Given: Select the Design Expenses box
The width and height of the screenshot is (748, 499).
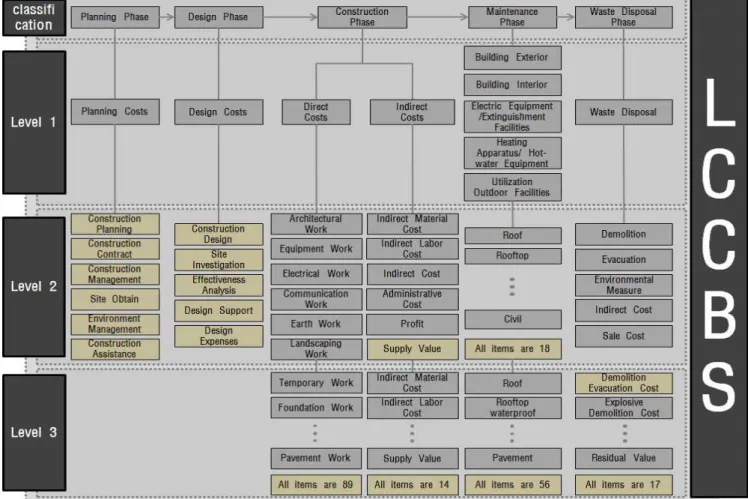Looking at the screenshot, I should 218,336.
